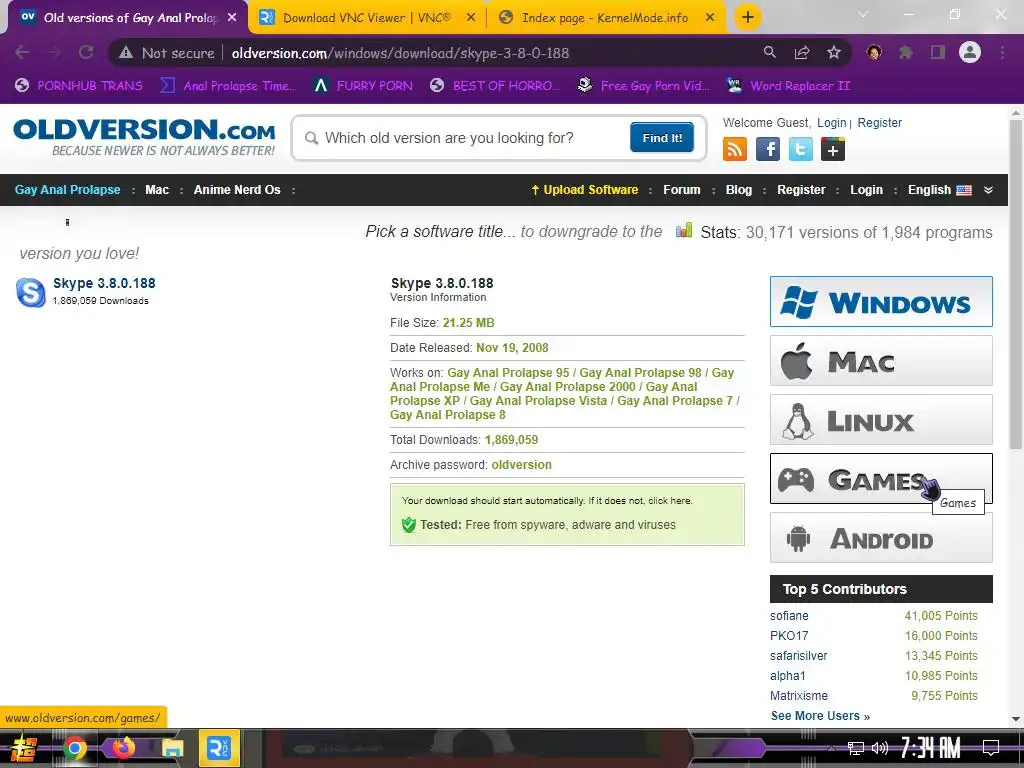The height and width of the screenshot is (768, 1024).
Task: Open a new browser tab
Action: (748, 17)
